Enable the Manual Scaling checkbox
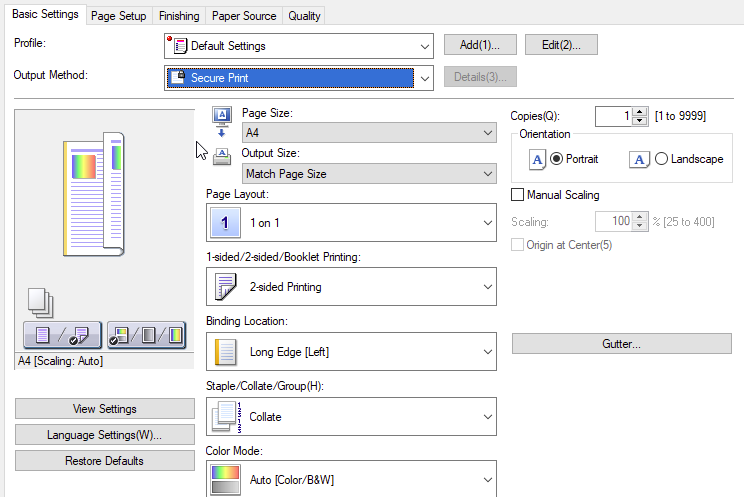This screenshot has height=497, width=744. [x=518, y=195]
